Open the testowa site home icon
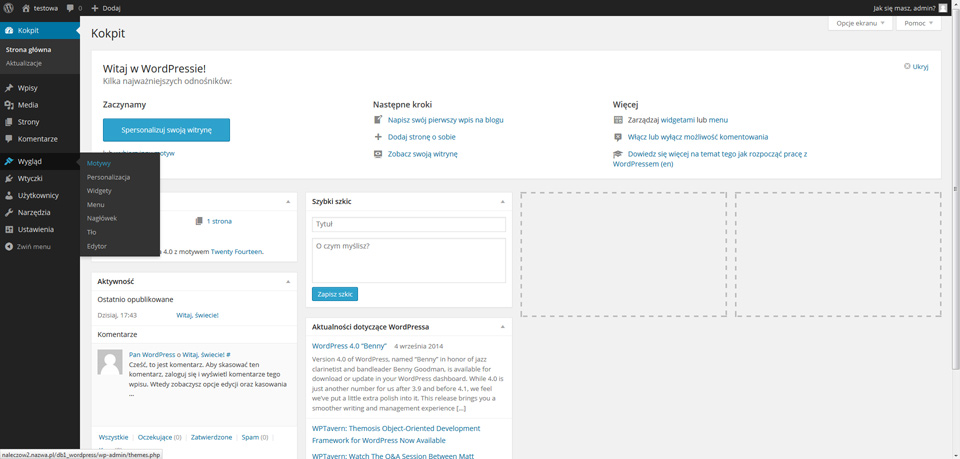 [x=26, y=8]
